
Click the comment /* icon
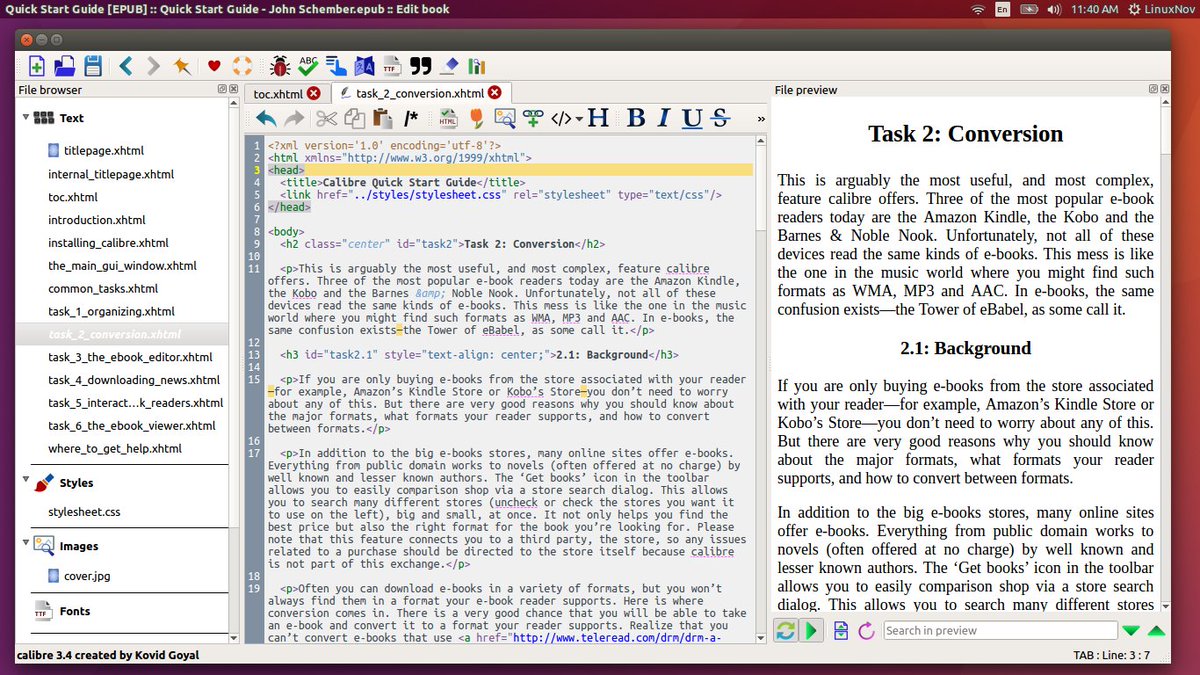tap(411, 118)
